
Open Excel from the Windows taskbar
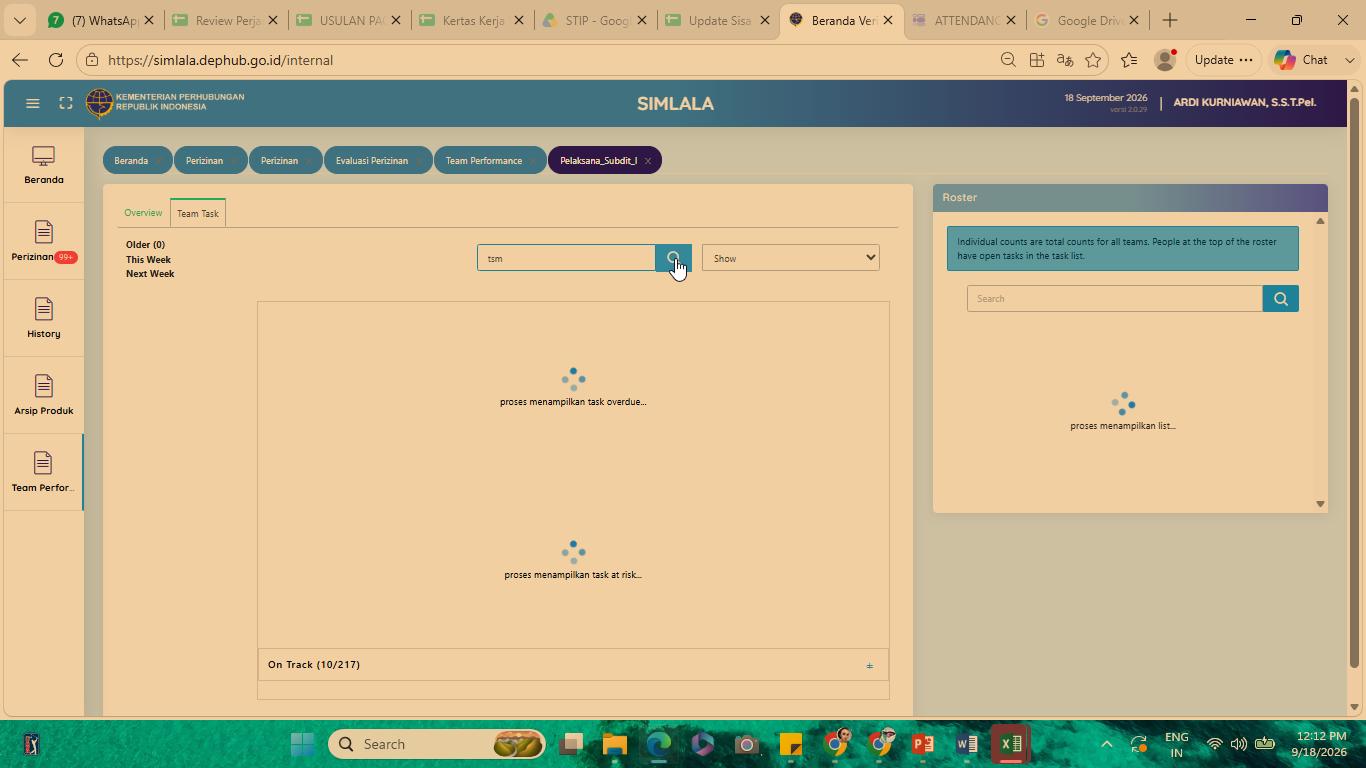tap(1011, 744)
